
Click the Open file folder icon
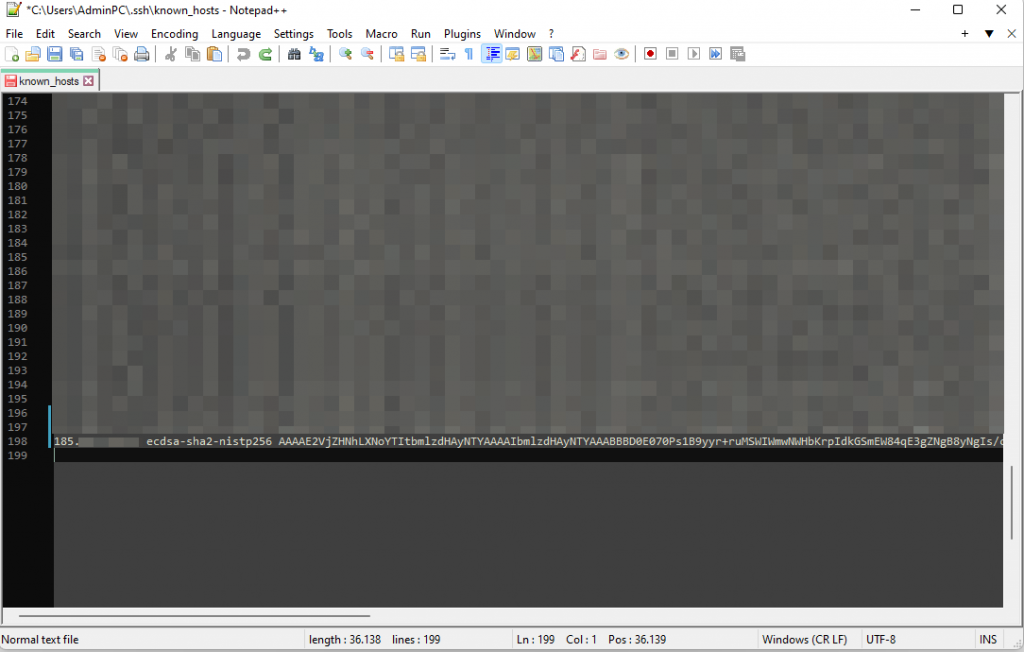pos(33,54)
